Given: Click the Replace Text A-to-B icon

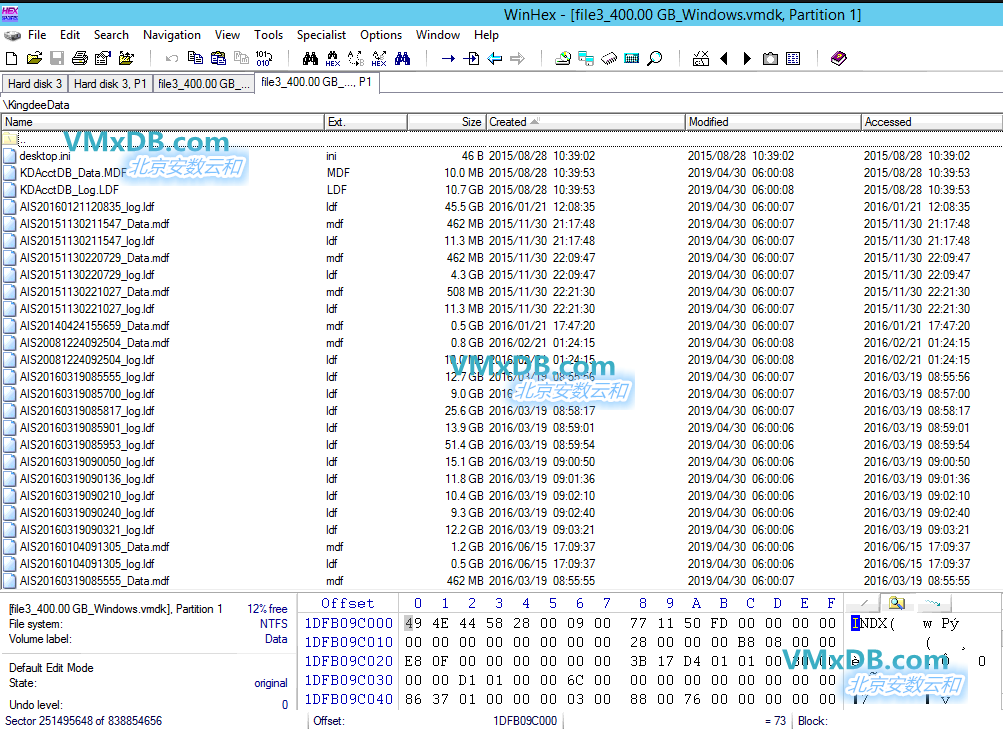Looking at the screenshot, I should click(356, 59).
